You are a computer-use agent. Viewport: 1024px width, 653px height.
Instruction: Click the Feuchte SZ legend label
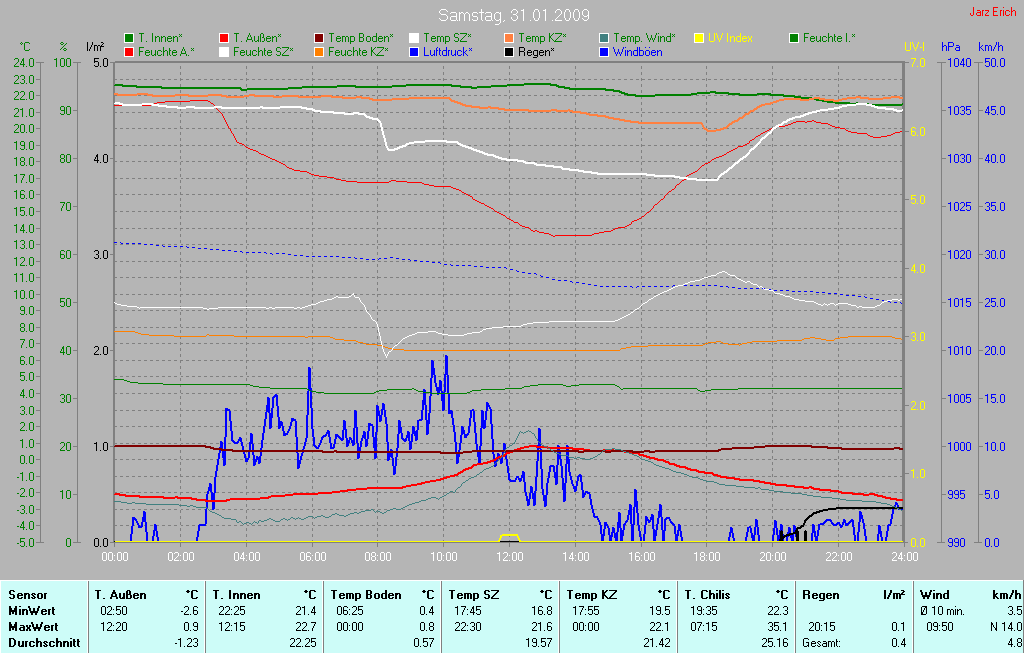[x=263, y=51]
